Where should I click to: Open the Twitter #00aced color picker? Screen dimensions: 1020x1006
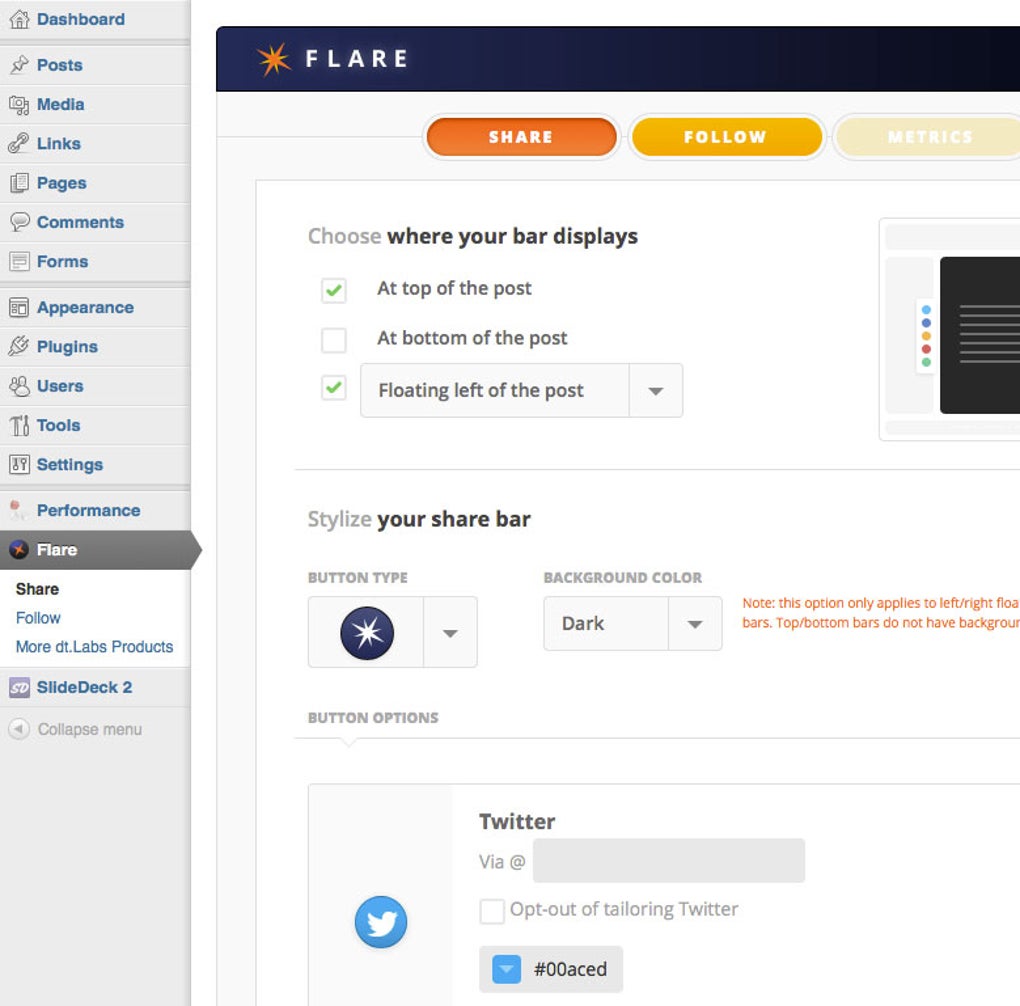[x=505, y=968]
